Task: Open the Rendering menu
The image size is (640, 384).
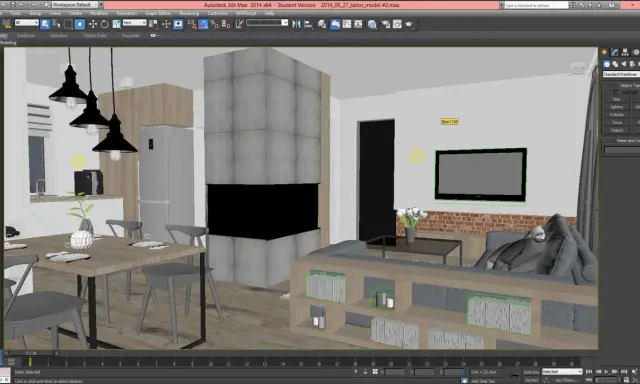Action: pyautogui.click(x=189, y=13)
